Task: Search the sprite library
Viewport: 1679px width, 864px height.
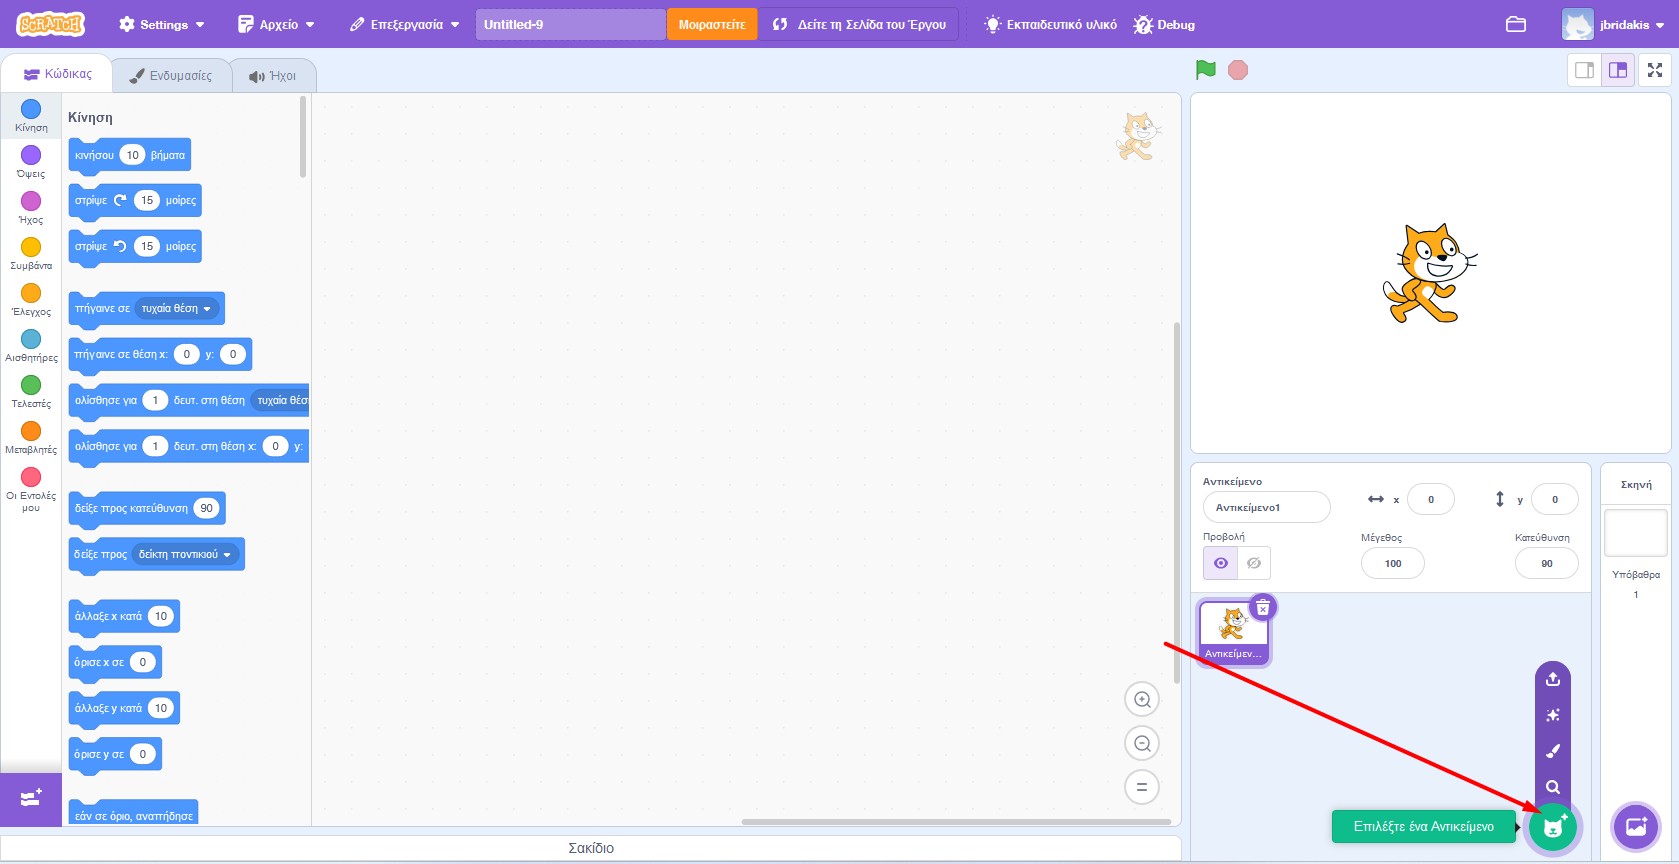Action: coord(1553,787)
